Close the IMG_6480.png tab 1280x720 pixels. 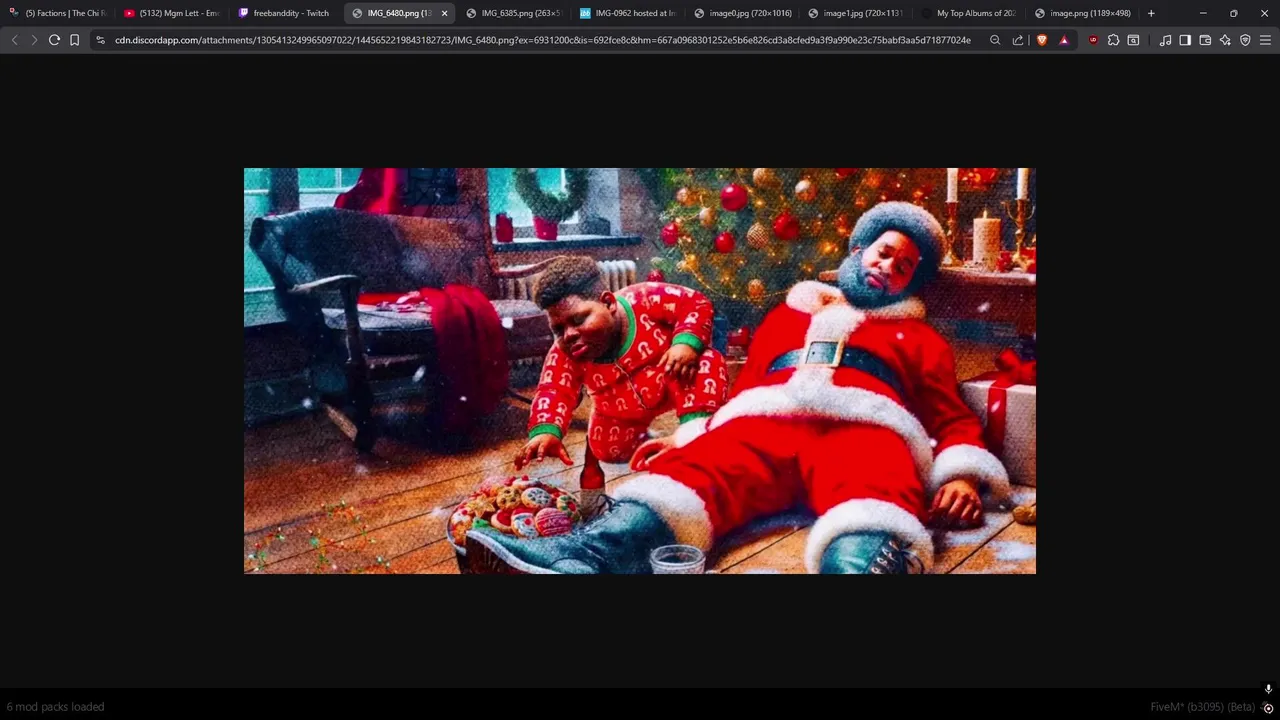point(444,13)
